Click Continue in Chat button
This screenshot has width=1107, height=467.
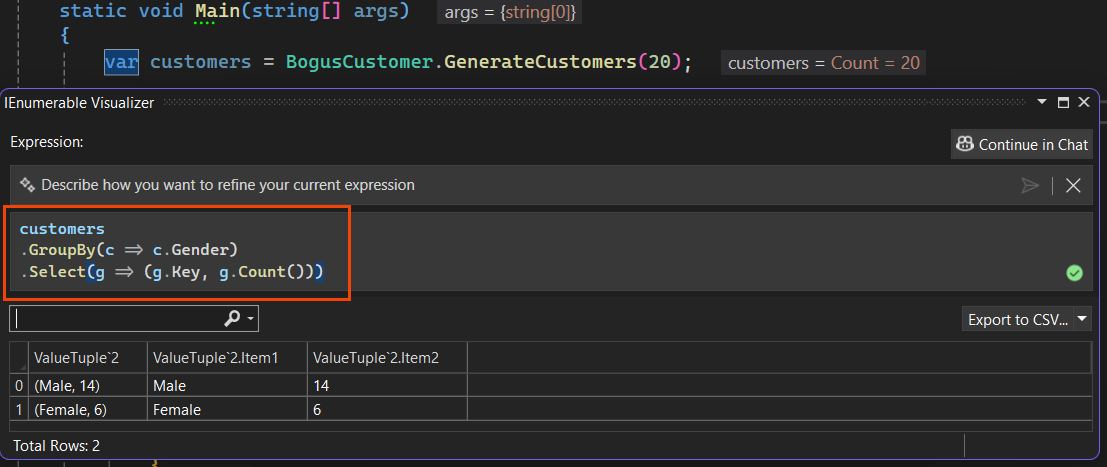(1022, 144)
